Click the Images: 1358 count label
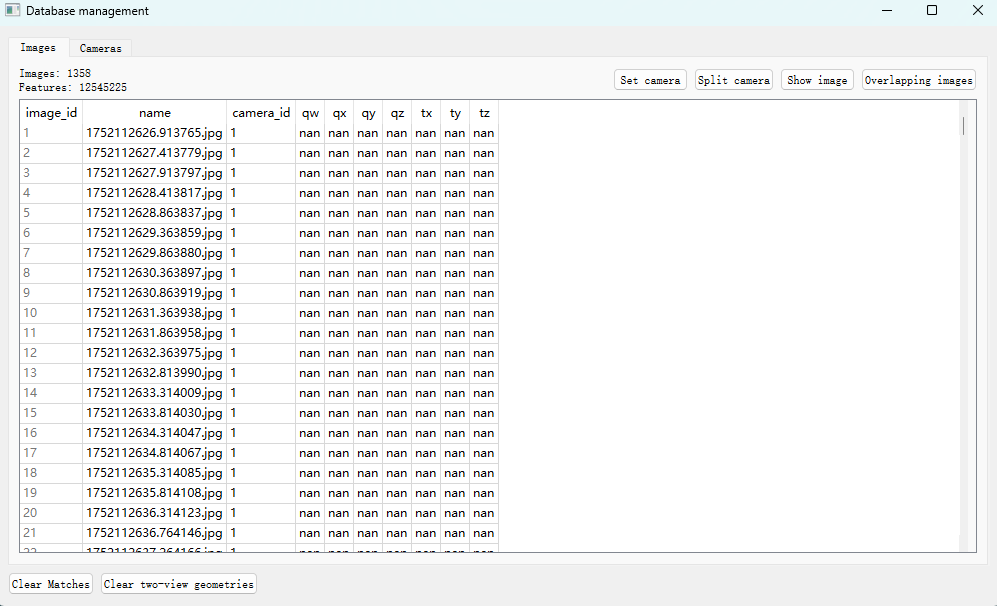 [55, 73]
